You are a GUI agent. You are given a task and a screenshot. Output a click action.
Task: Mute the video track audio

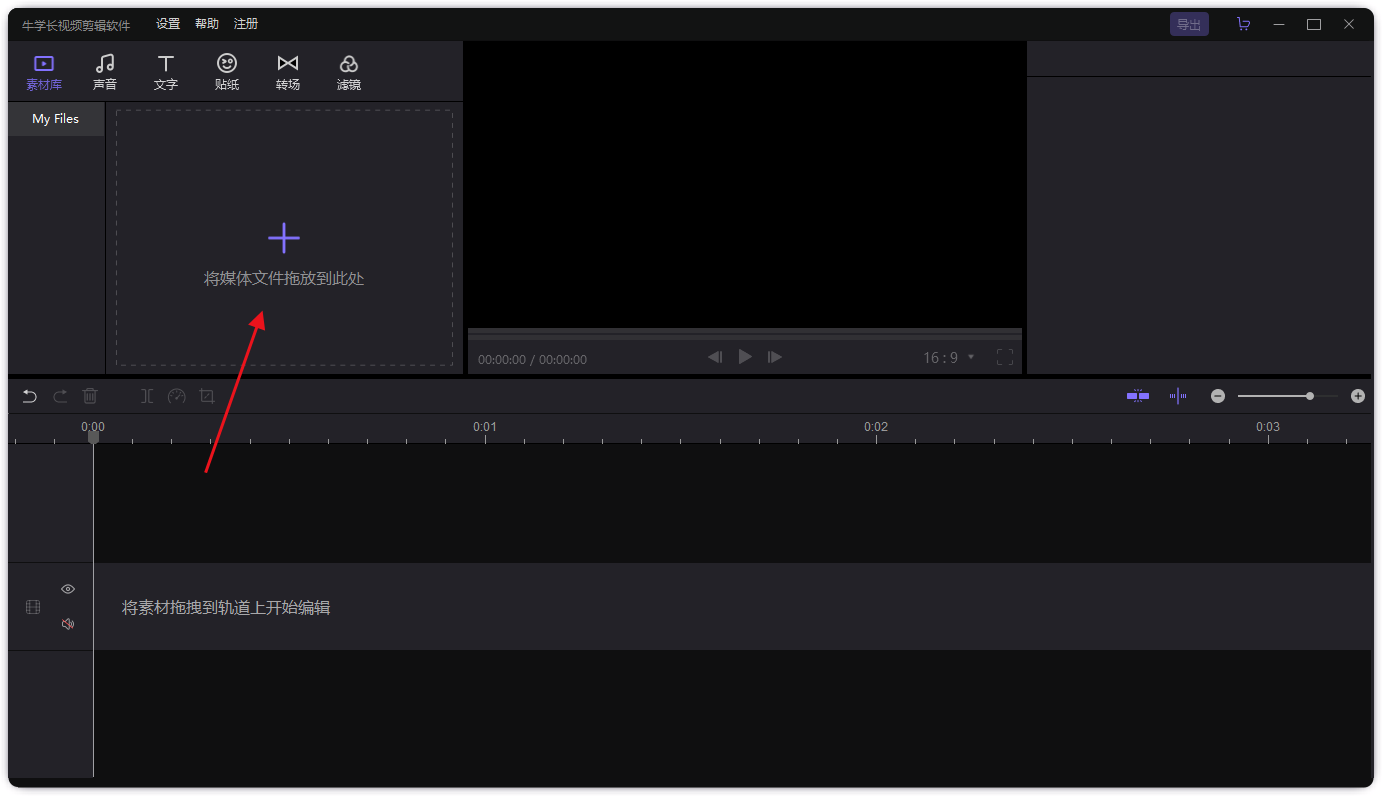[x=68, y=624]
